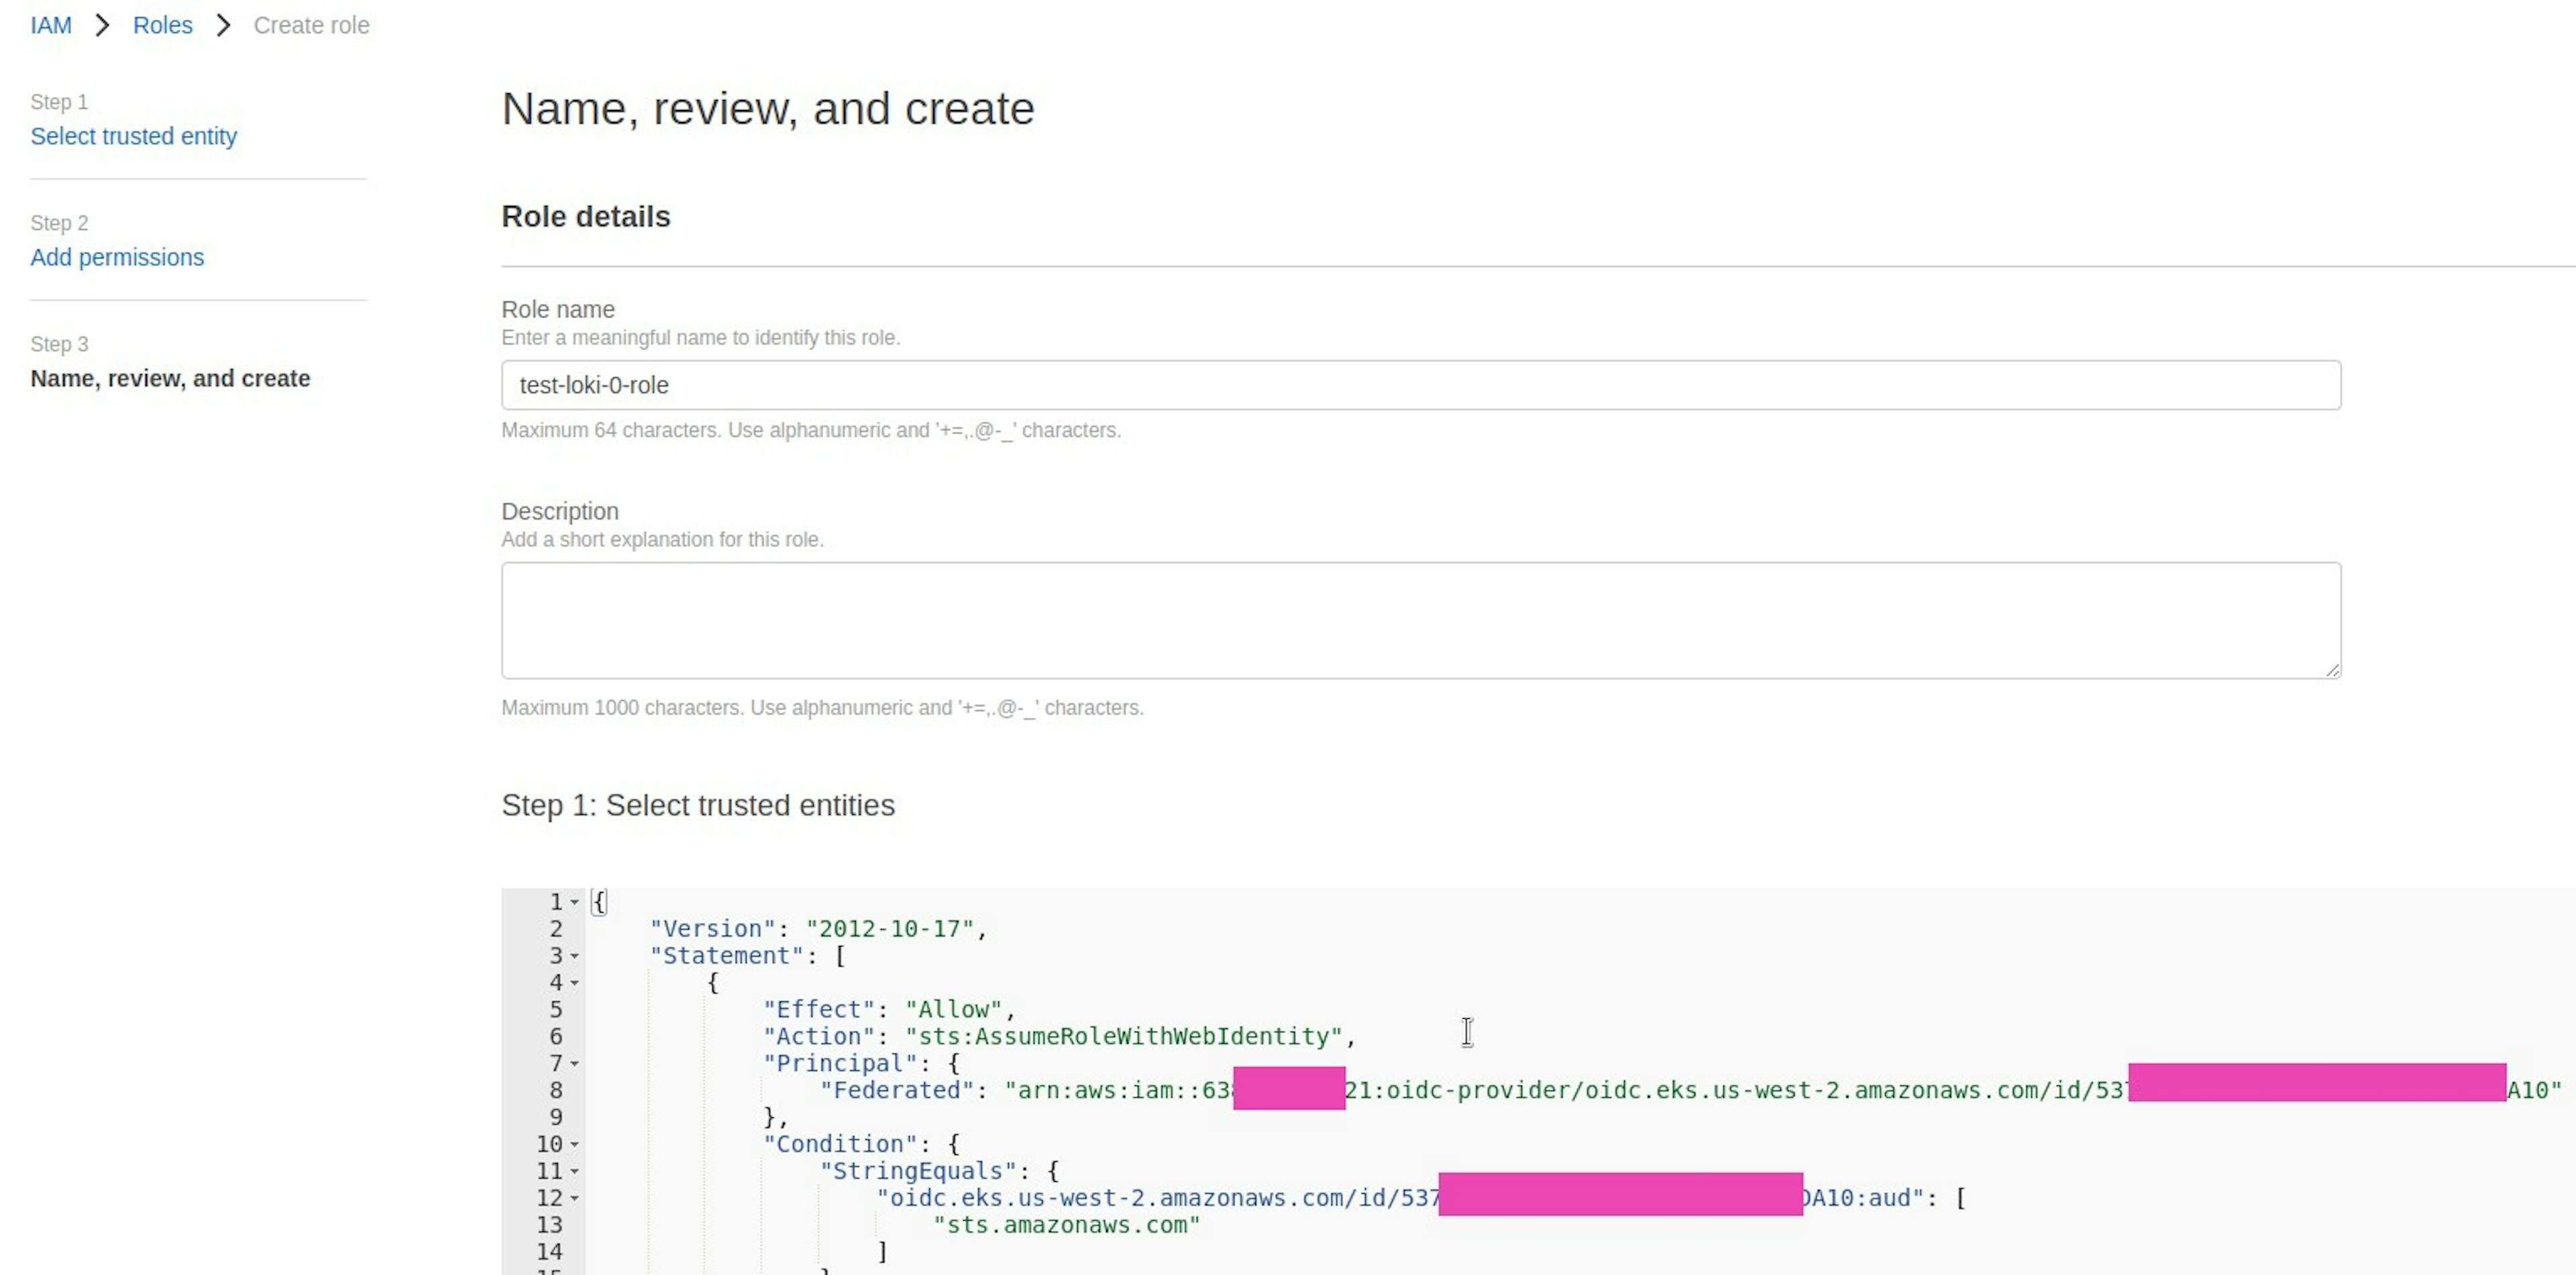Go to Roles via breadcrumb

162,25
